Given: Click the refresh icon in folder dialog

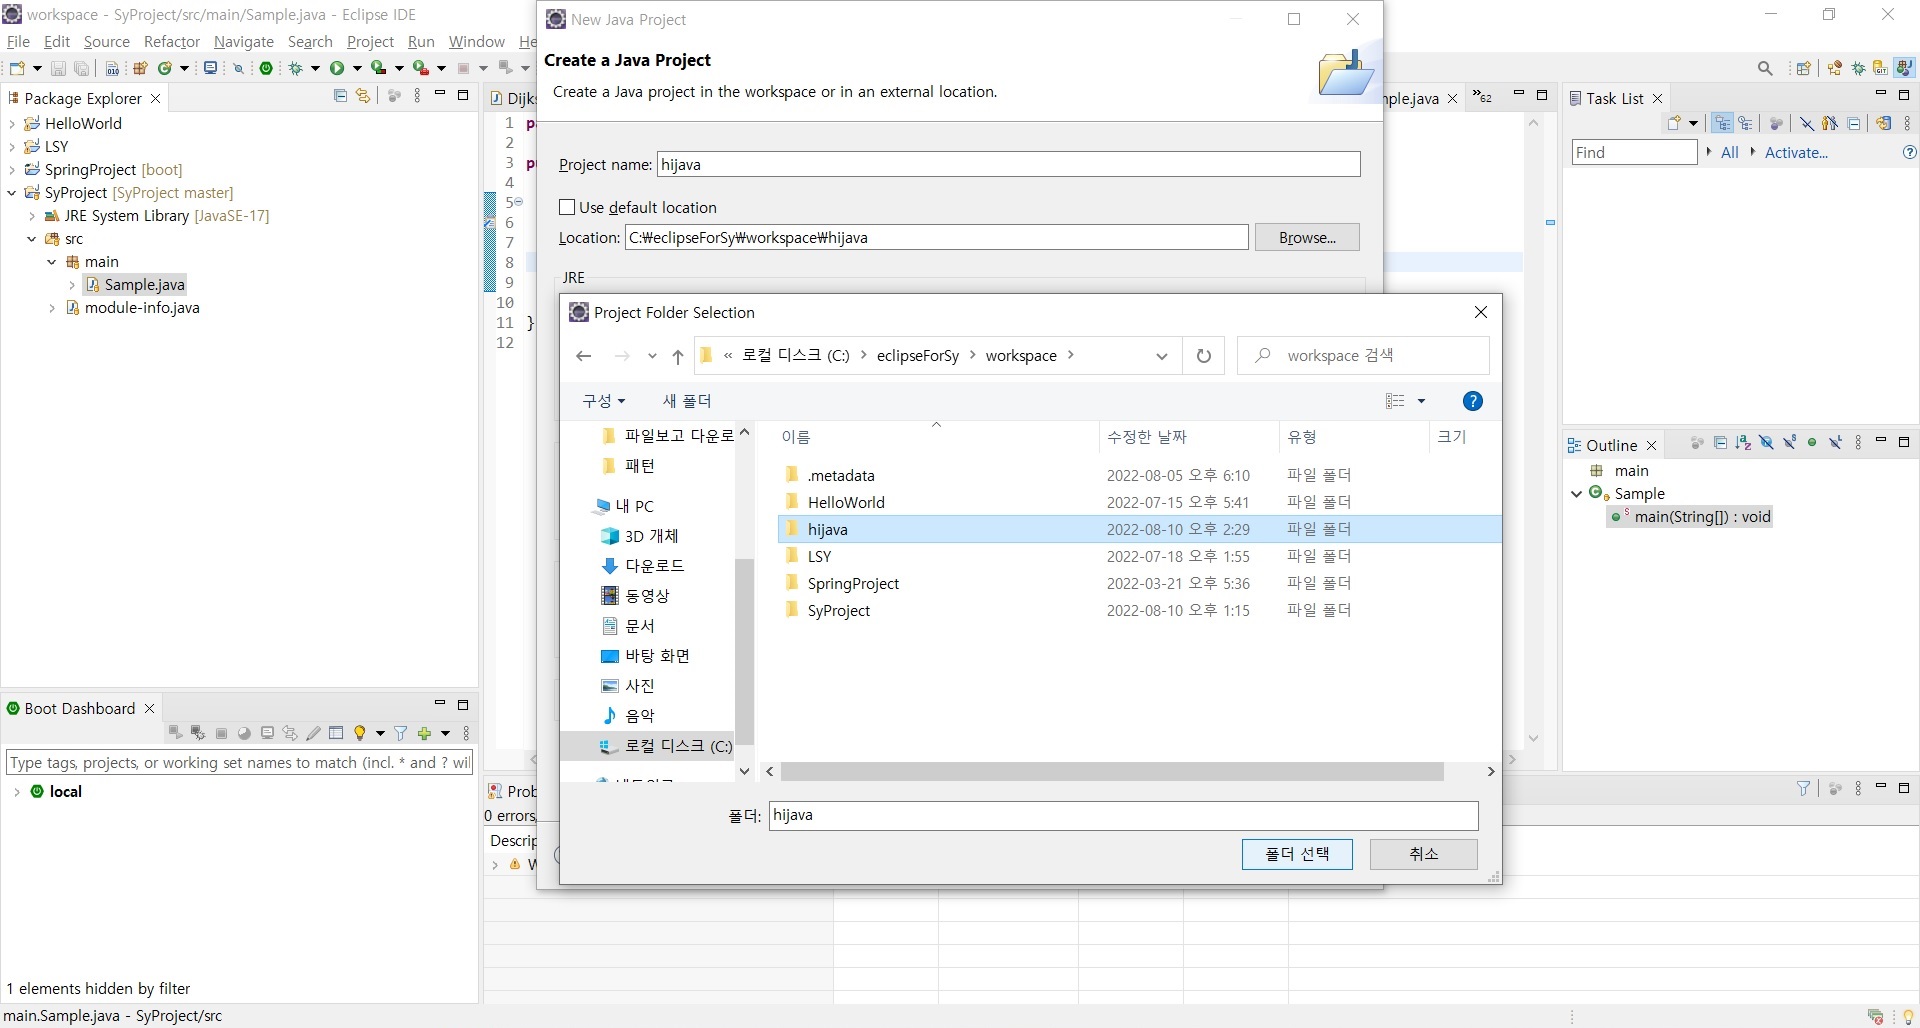Looking at the screenshot, I should (x=1204, y=356).
